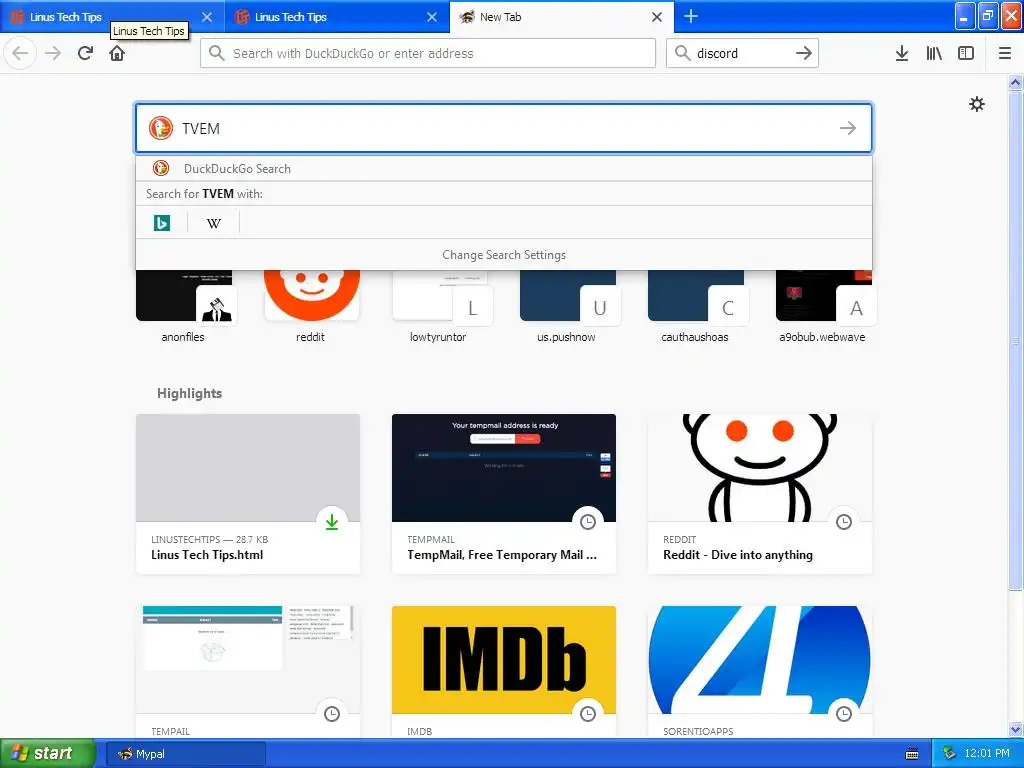
Task: Search TVEM with Wikipedia icon
Action: click(214, 223)
